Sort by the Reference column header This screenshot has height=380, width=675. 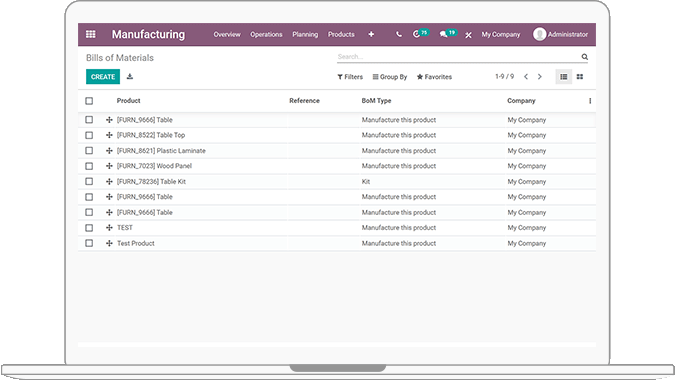click(304, 101)
